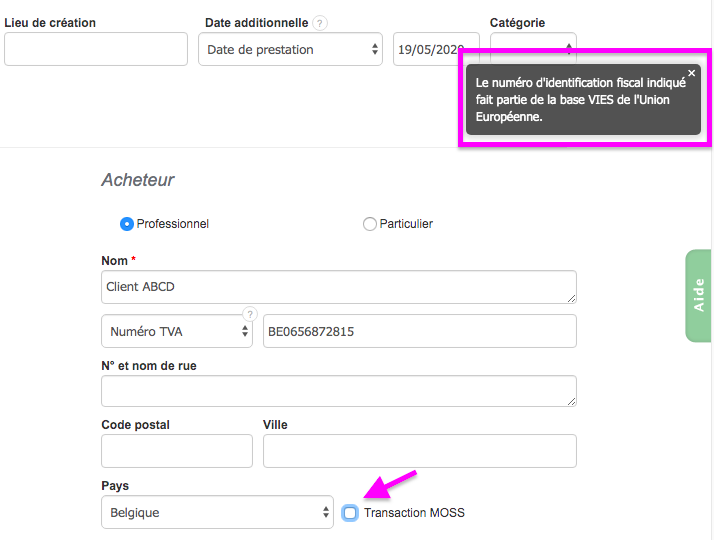
Task: Click the Nom field containing Client ABCD
Action: pos(339,287)
